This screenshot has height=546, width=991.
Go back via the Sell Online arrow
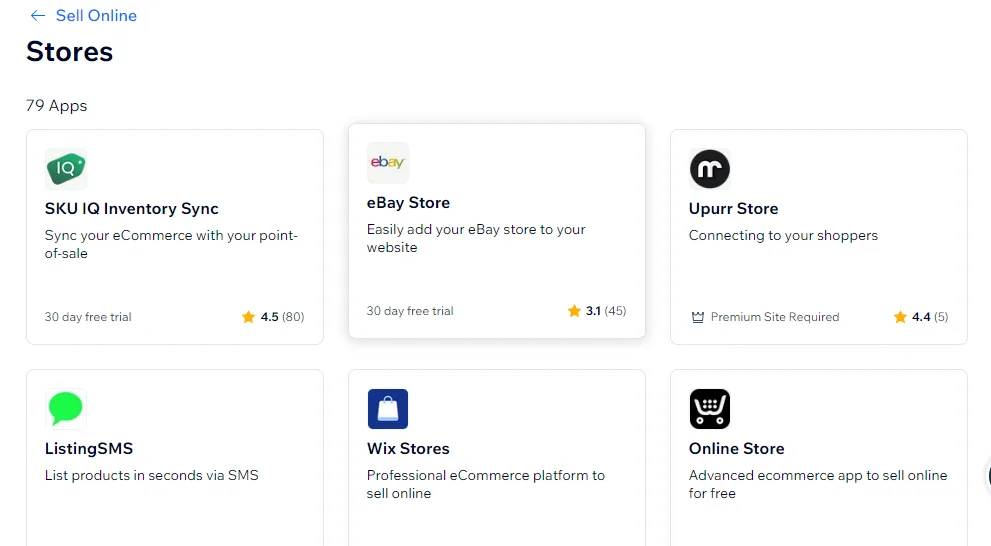(38, 16)
